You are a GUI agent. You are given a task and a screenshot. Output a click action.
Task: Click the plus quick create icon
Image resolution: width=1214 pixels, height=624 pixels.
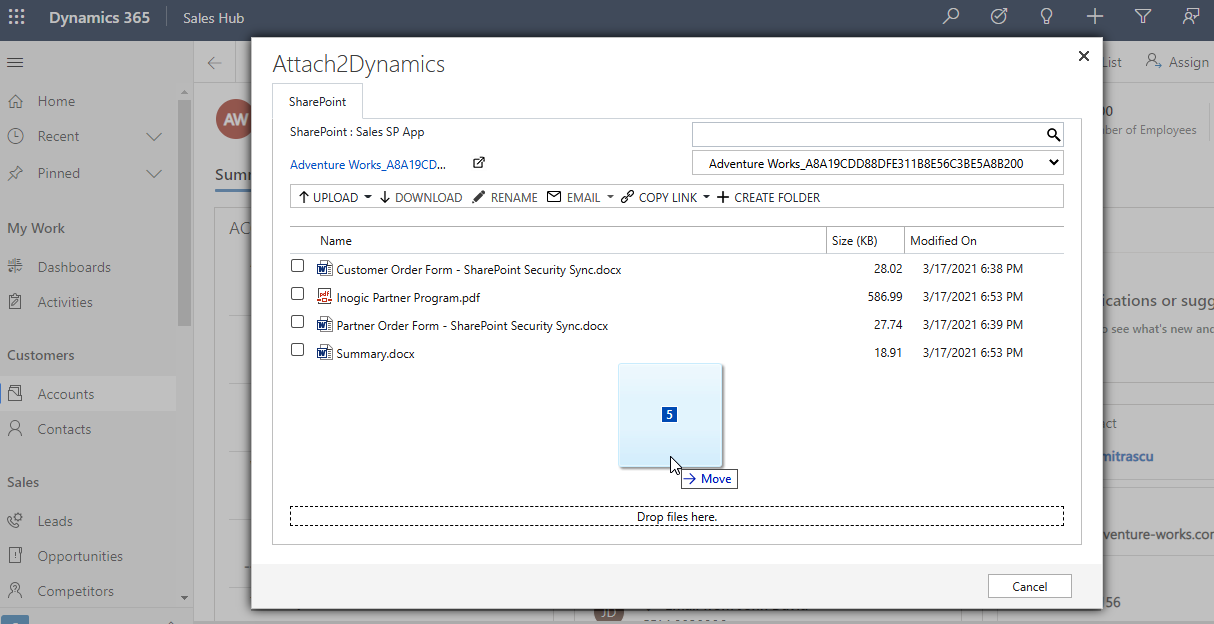pos(1095,16)
